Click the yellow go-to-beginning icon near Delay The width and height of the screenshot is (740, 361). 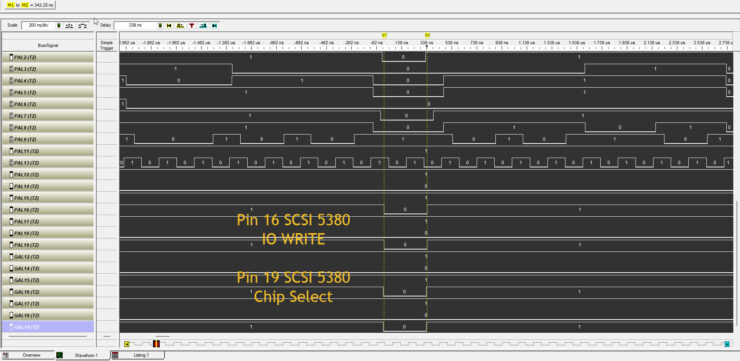[x=168, y=25]
